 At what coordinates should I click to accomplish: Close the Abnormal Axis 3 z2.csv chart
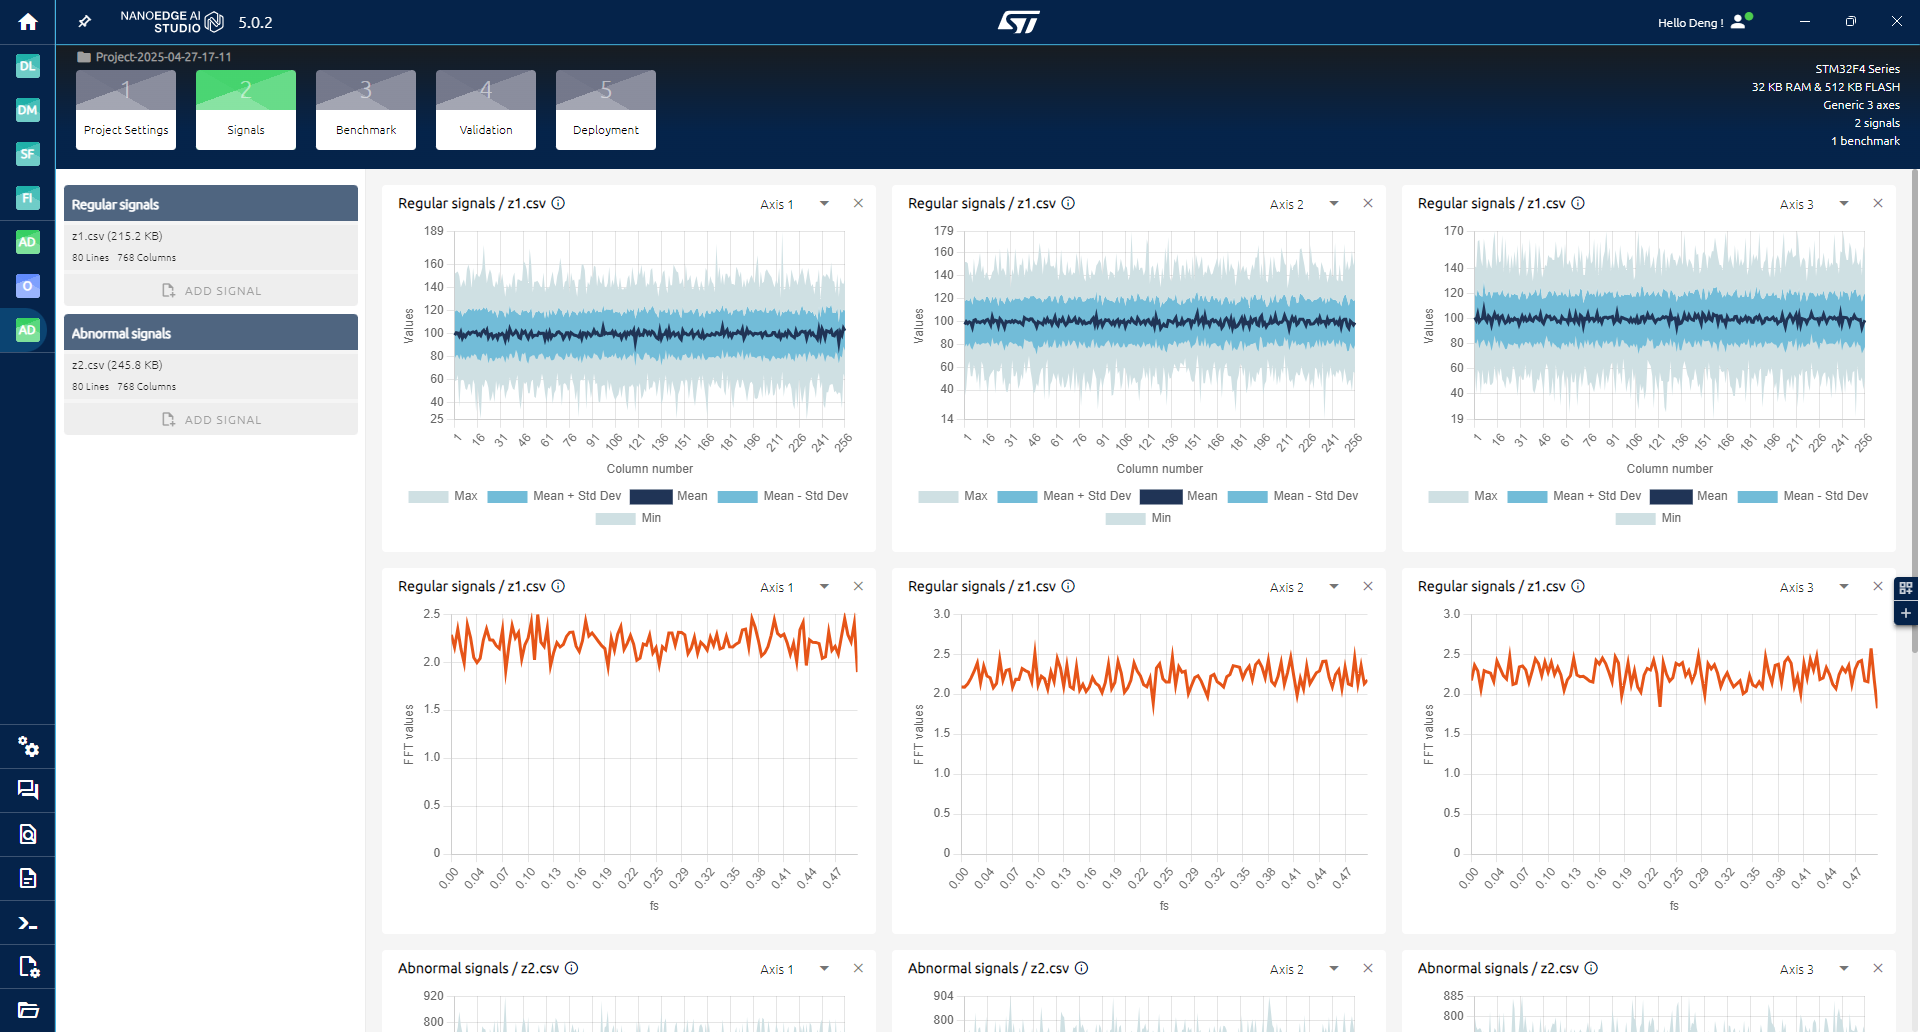(x=1878, y=968)
